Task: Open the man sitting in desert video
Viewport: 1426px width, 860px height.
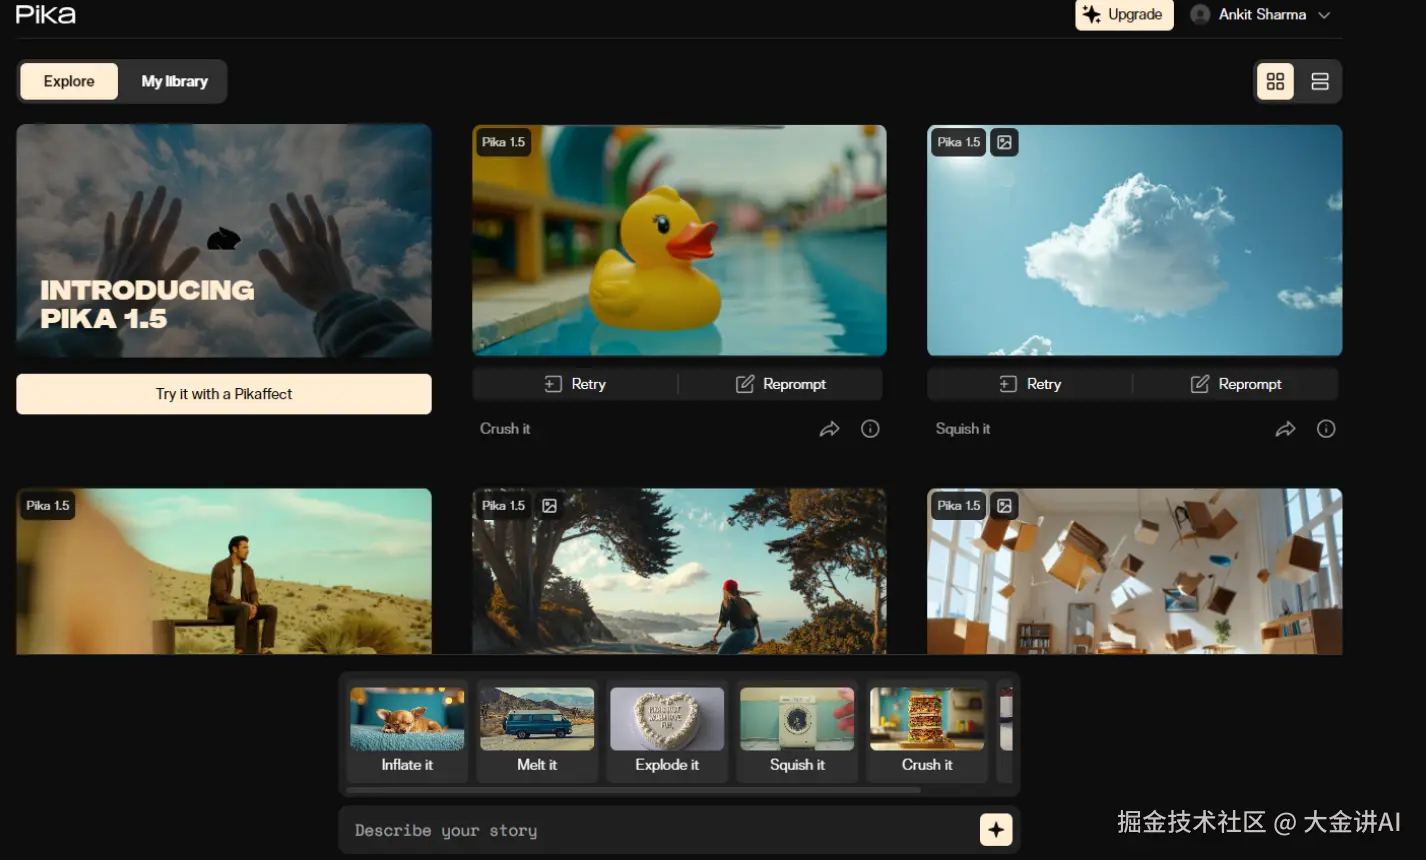Action: [224, 571]
